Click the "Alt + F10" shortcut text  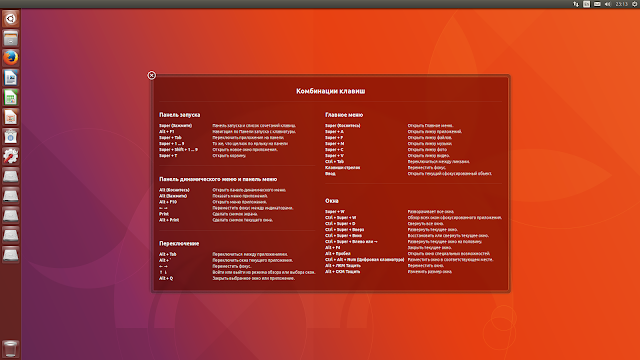(x=168, y=202)
